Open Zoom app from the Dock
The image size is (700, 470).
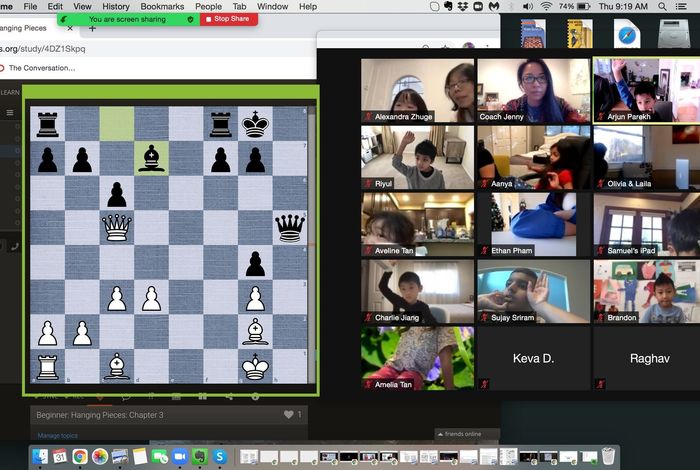click(x=179, y=457)
